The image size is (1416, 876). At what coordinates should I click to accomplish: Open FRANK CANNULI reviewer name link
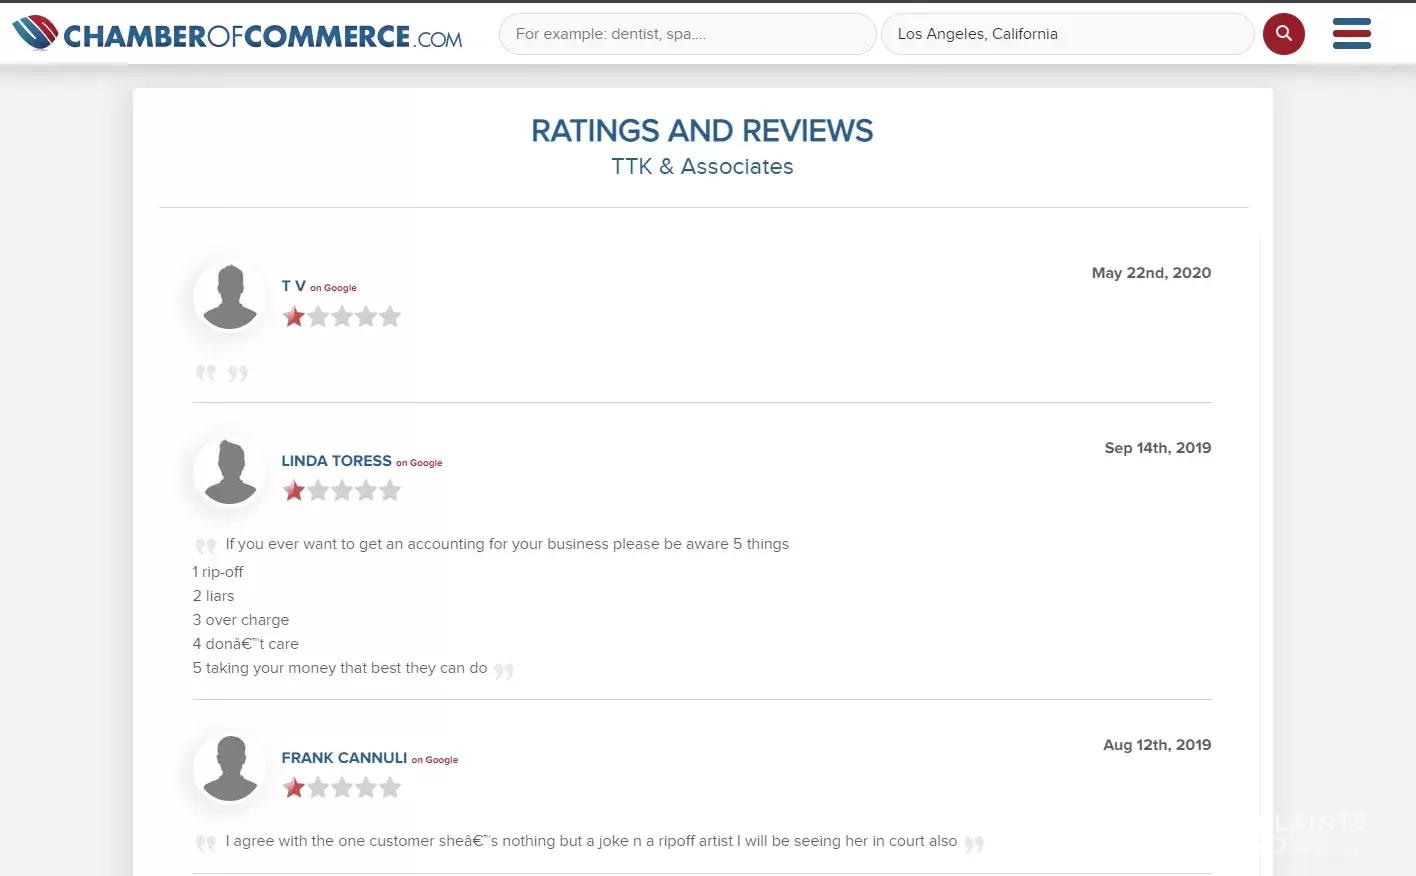tap(344, 758)
